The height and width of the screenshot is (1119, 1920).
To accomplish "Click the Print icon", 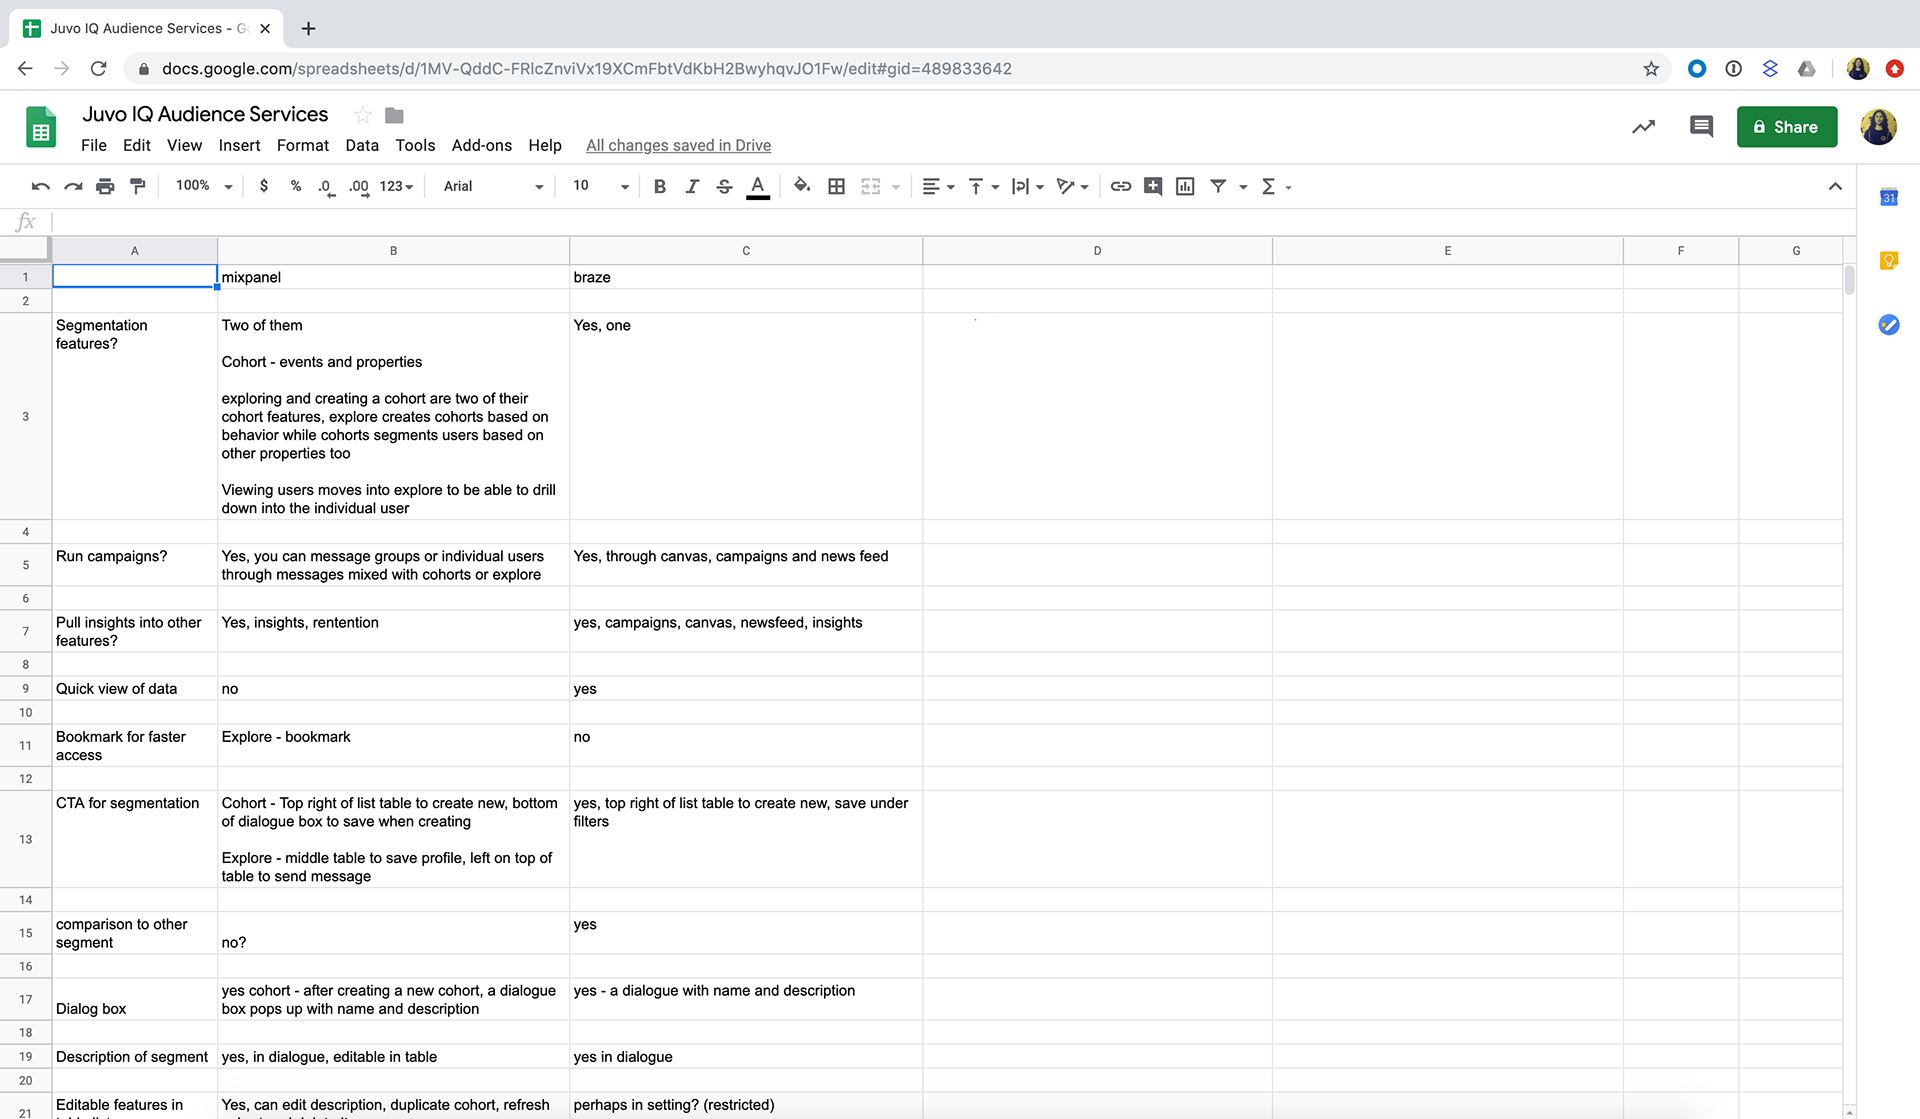I will click(x=105, y=186).
